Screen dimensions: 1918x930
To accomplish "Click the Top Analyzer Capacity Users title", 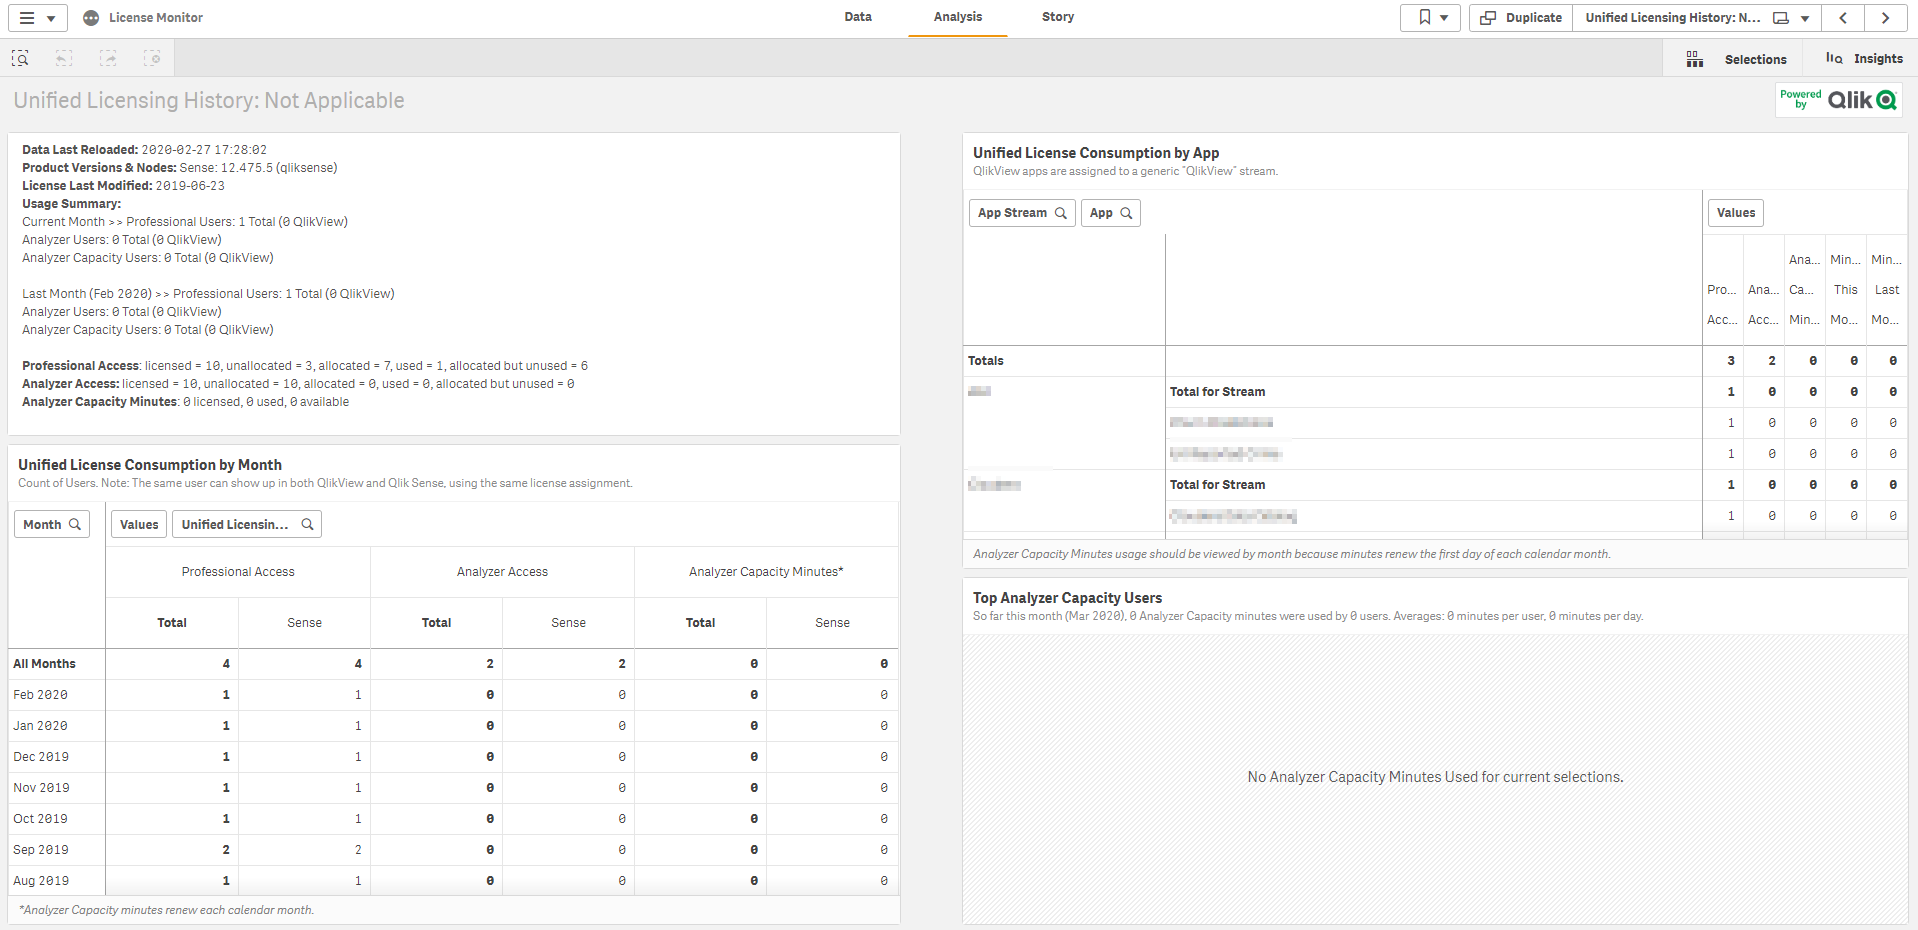I will [x=1067, y=598].
